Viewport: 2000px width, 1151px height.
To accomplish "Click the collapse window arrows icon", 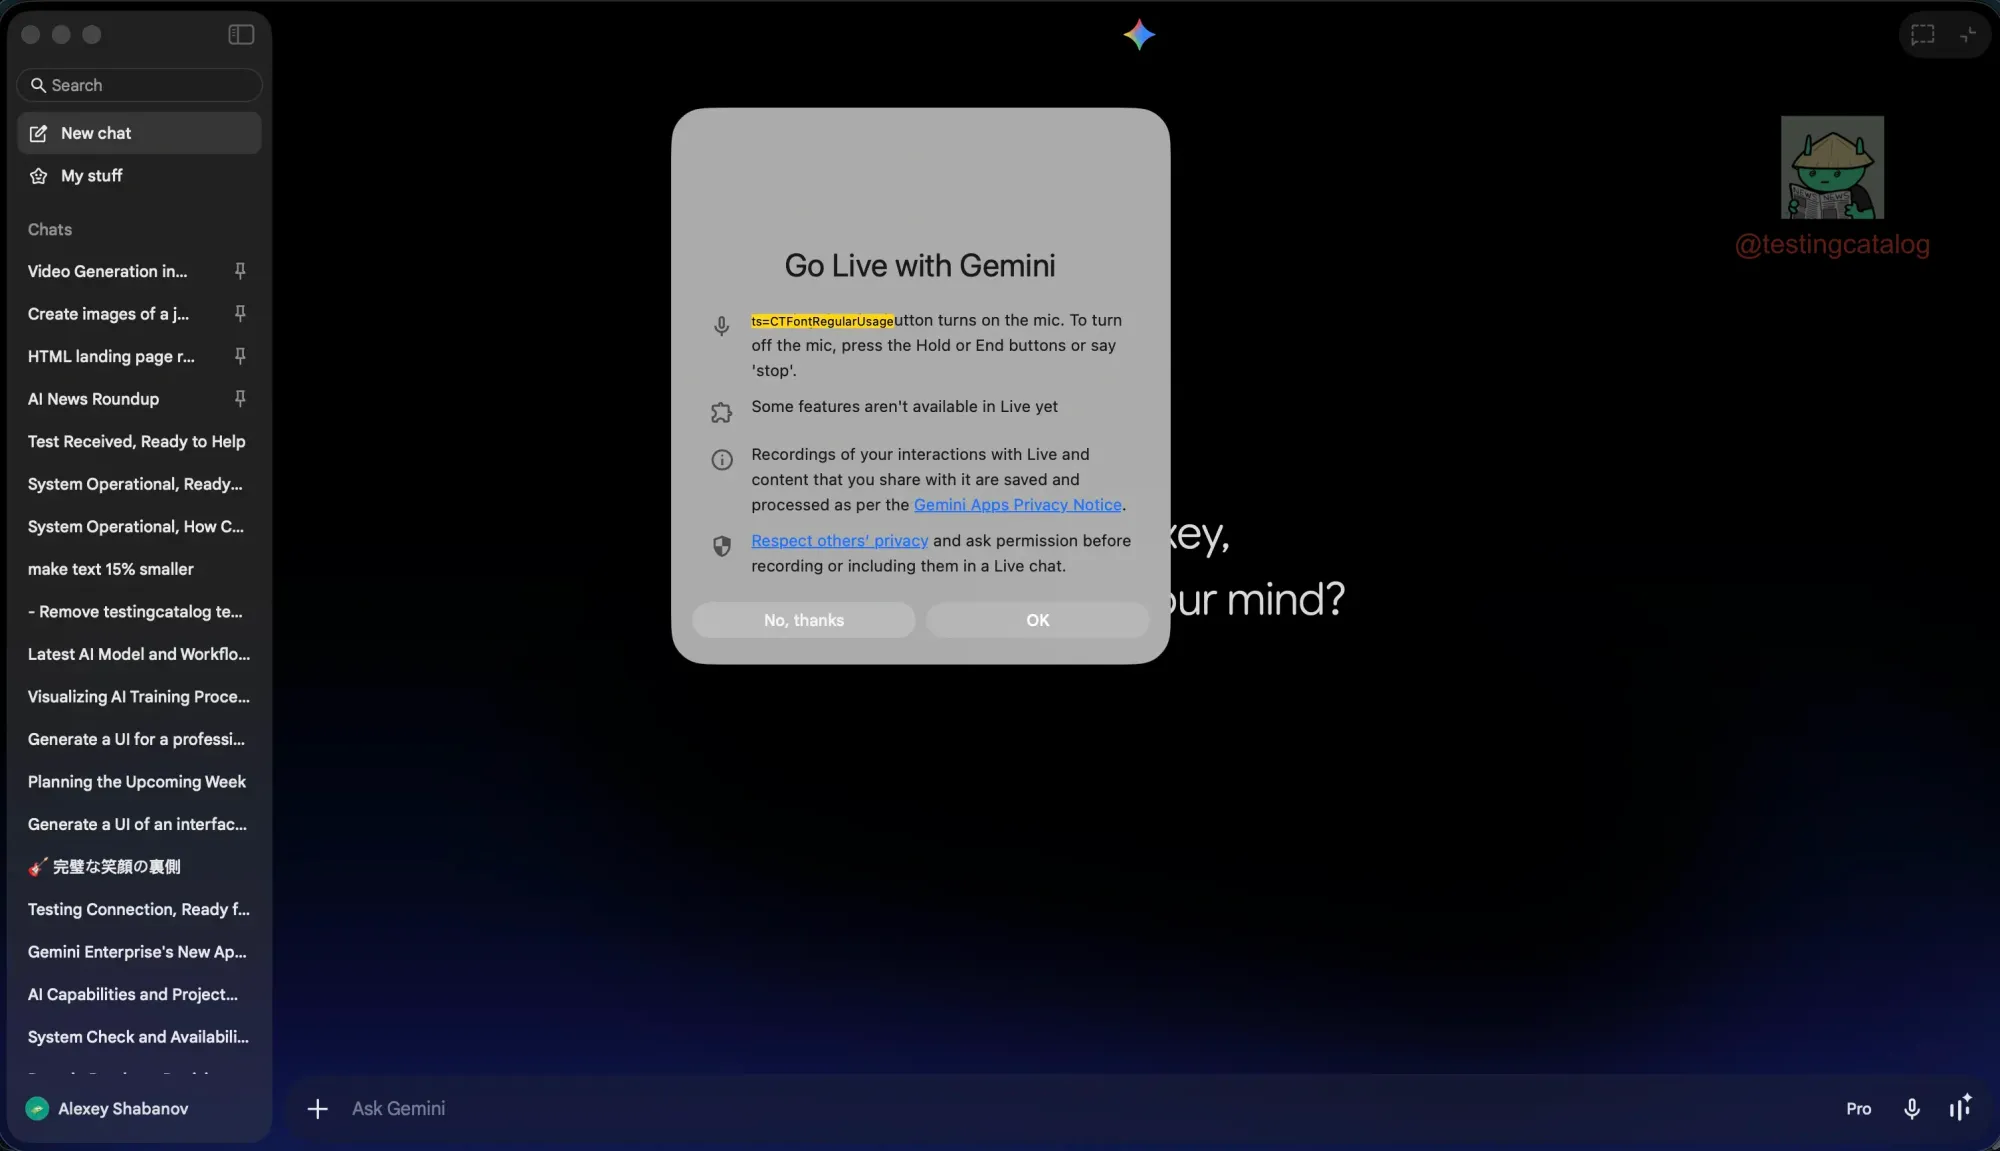I will (x=1967, y=35).
